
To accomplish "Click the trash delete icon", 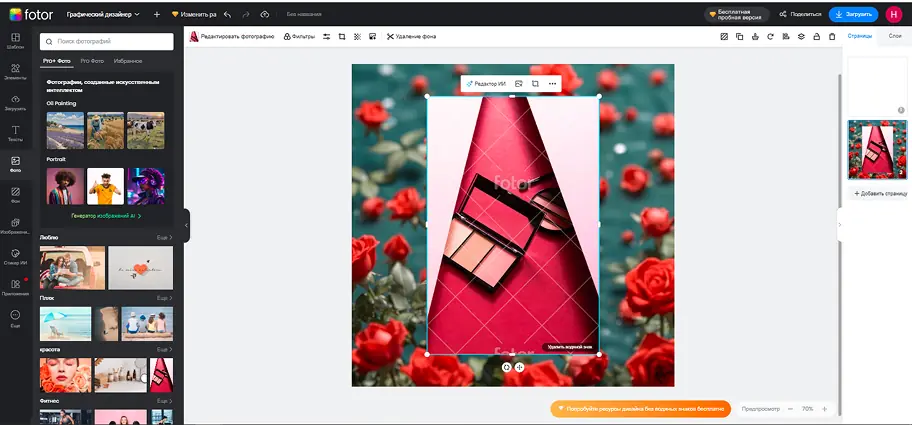I will [x=832, y=37].
